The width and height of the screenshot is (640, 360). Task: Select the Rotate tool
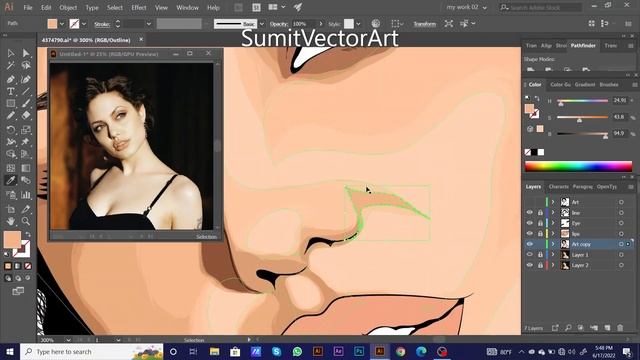coord(11,130)
